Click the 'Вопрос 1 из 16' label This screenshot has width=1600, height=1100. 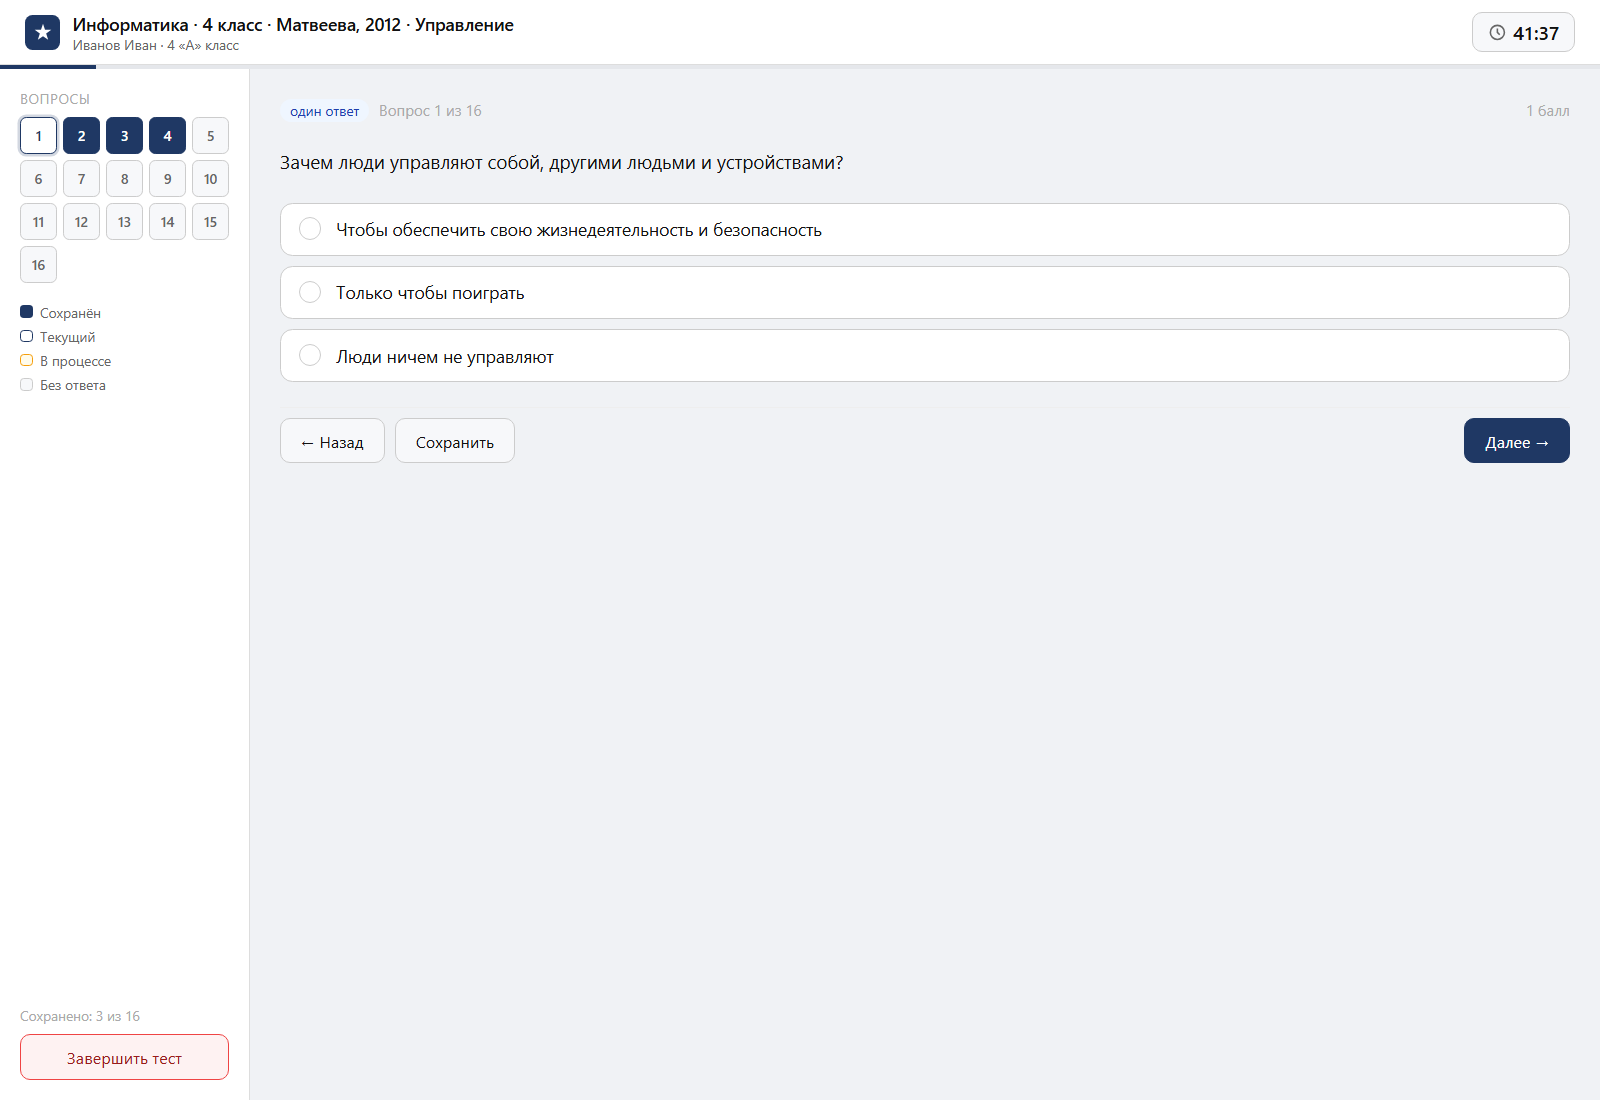[430, 111]
